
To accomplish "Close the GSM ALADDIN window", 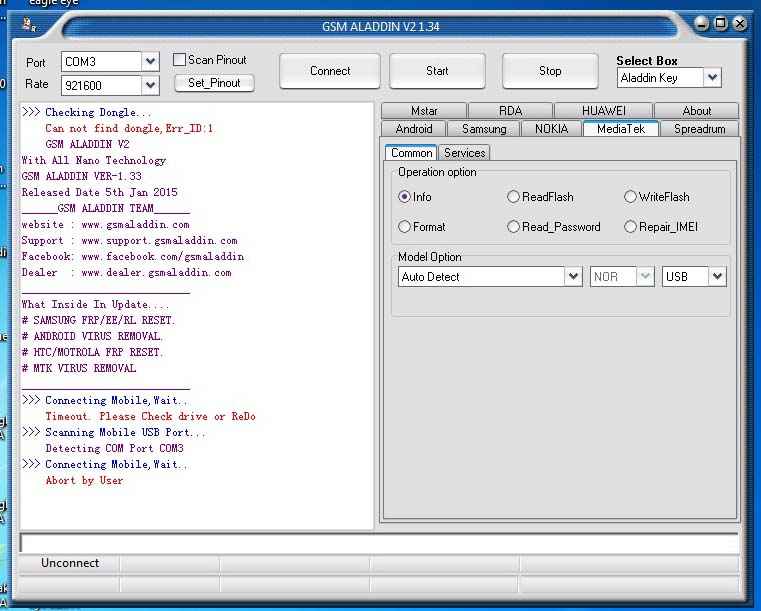I will (x=740, y=23).
